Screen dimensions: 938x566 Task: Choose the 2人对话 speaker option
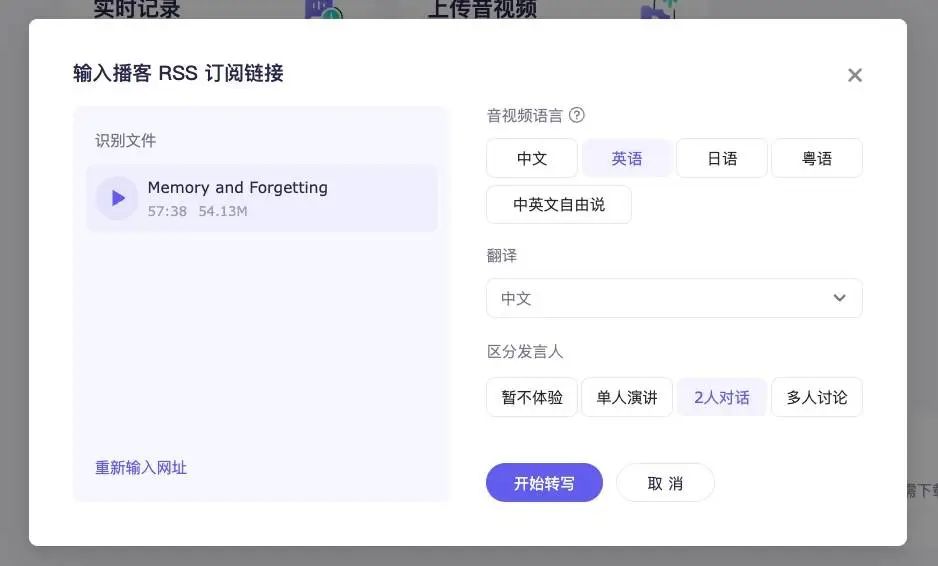click(x=721, y=397)
